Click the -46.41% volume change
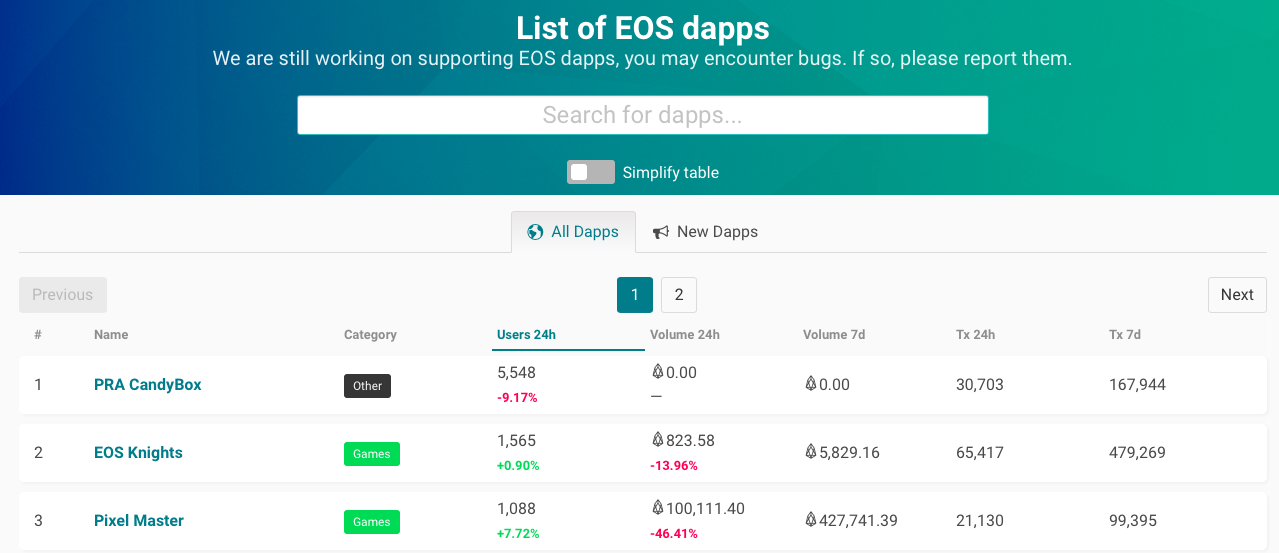The image size is (1279, 553). [674, 534]
